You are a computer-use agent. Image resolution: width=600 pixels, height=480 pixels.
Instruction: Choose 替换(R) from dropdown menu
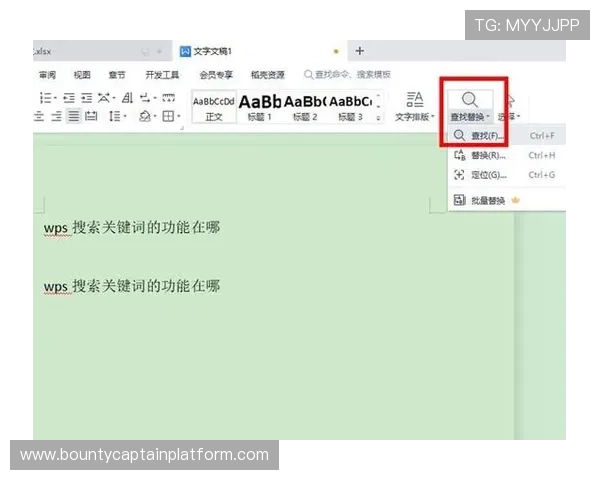506,155
